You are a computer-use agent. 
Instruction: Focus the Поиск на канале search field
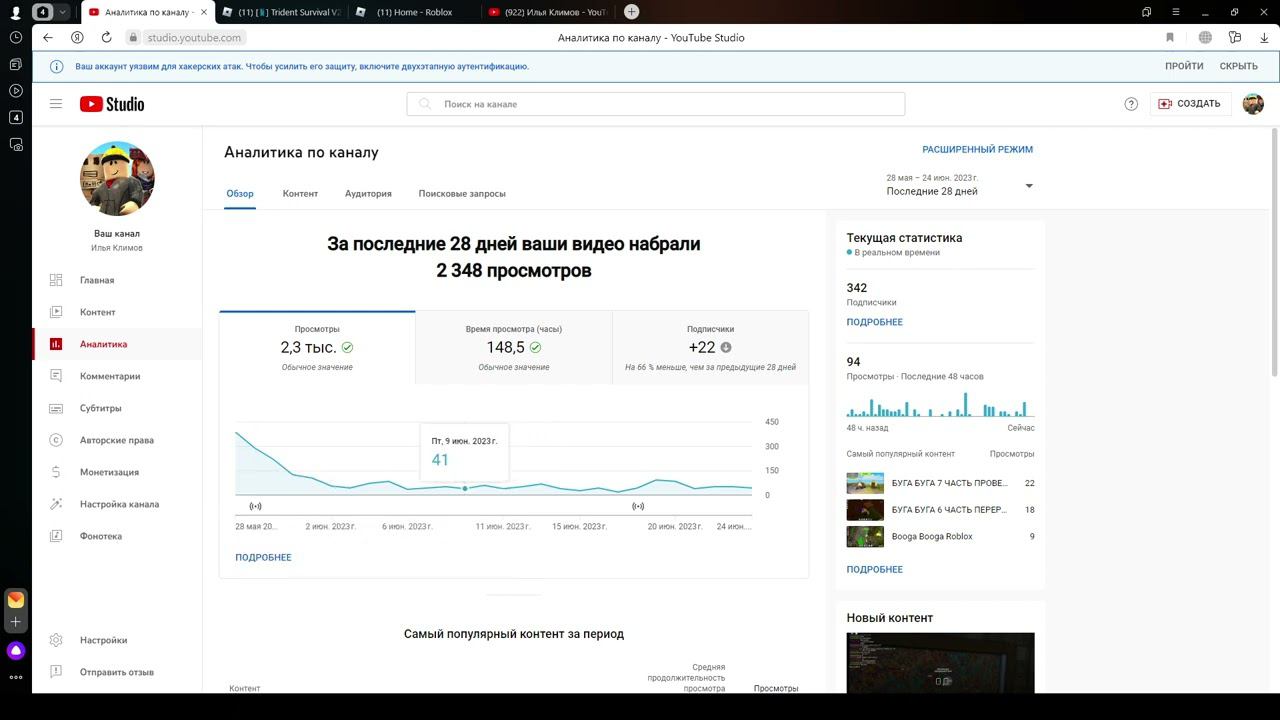(656, 104)
